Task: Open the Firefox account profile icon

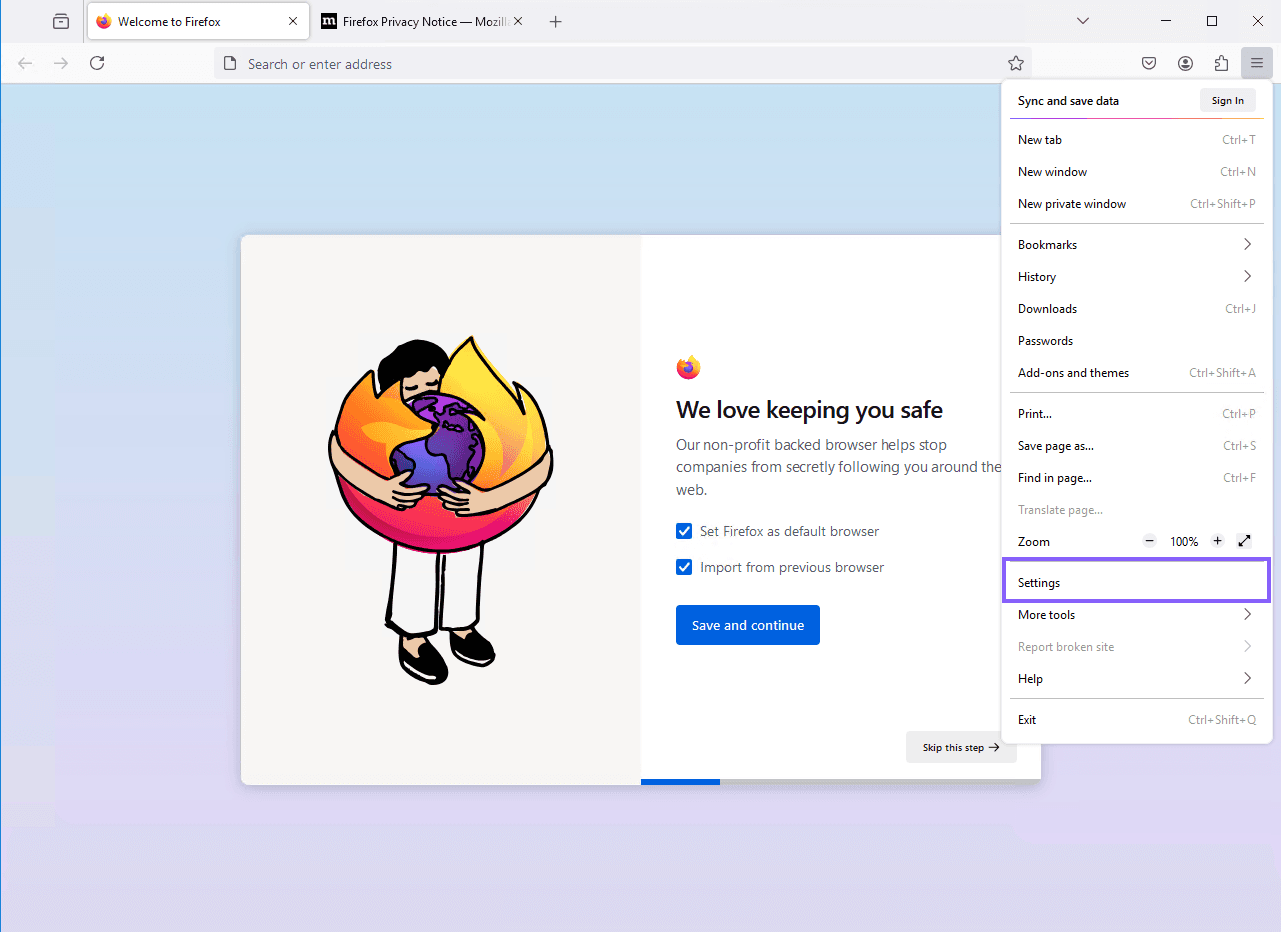Action: [1185, 64]
